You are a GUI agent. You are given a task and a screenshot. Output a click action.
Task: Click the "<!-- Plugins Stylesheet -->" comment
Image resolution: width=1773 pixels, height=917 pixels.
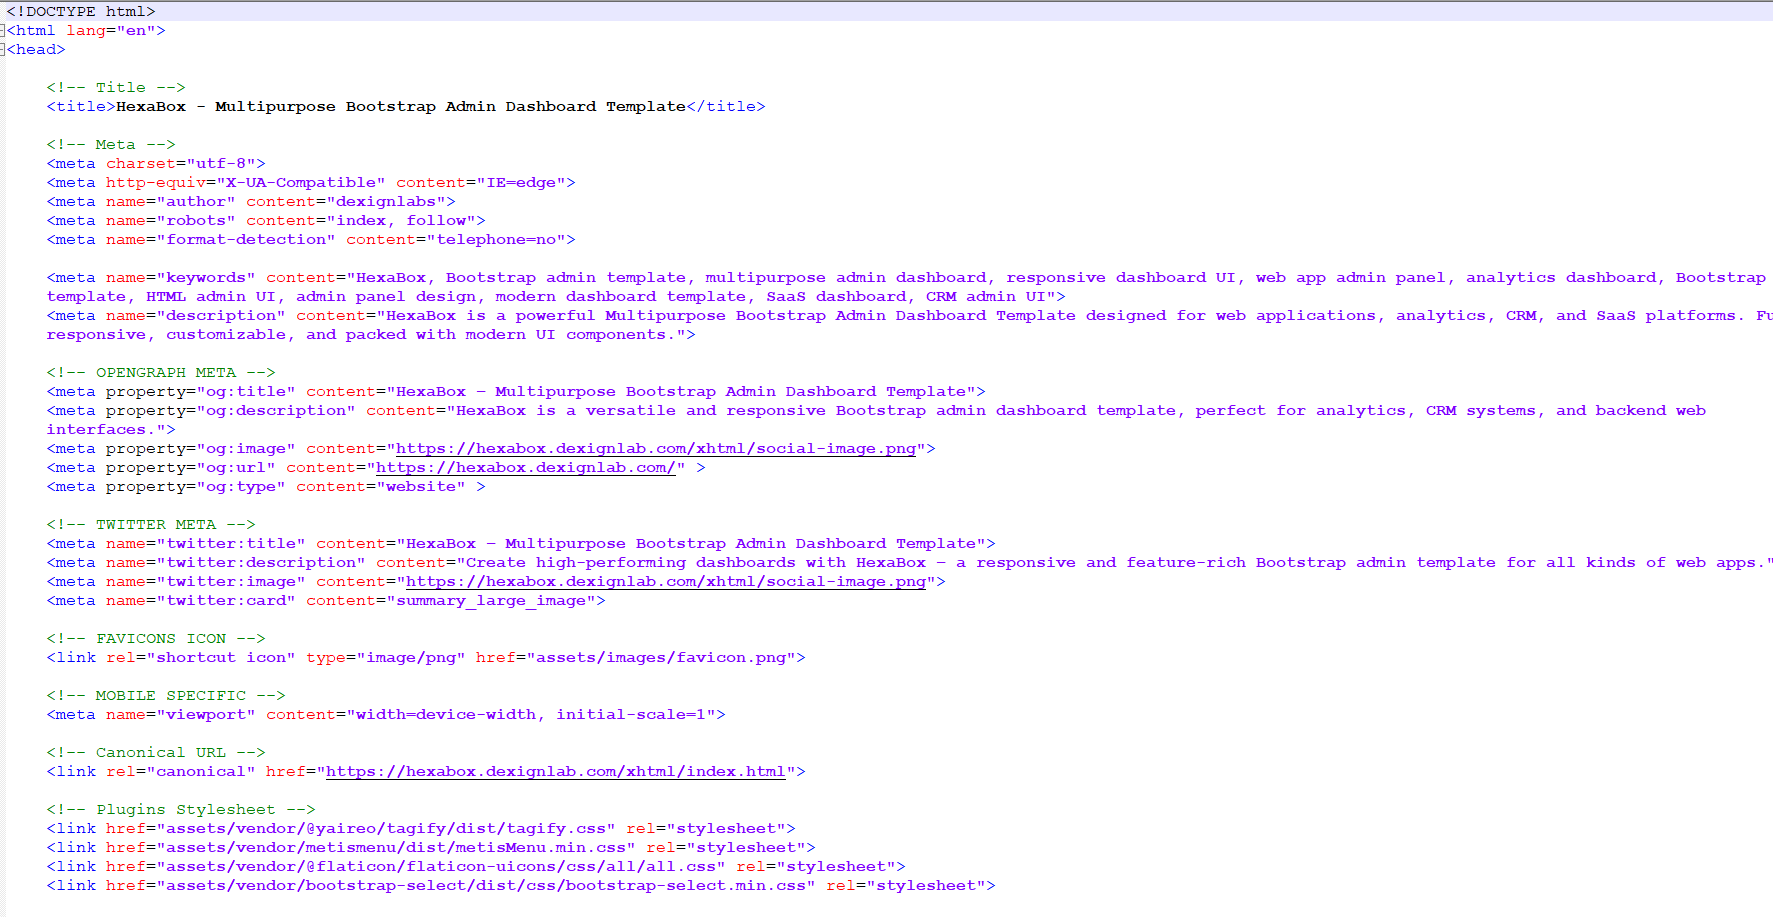pos(181,810)
